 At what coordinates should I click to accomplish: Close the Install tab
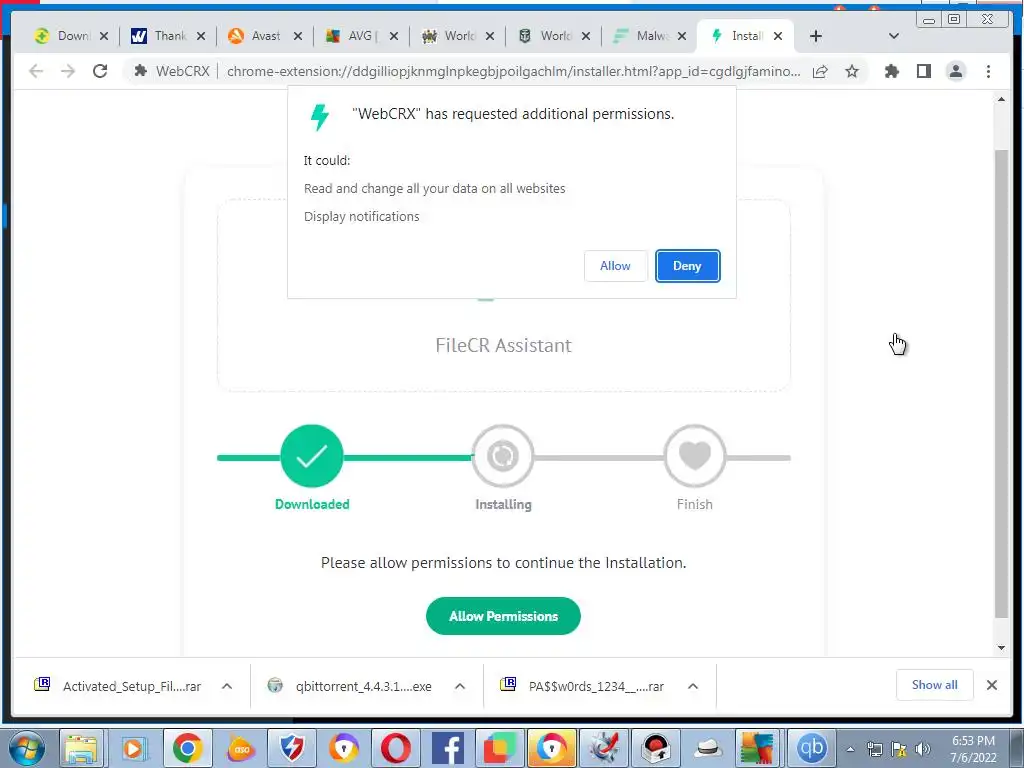point(778,36)
